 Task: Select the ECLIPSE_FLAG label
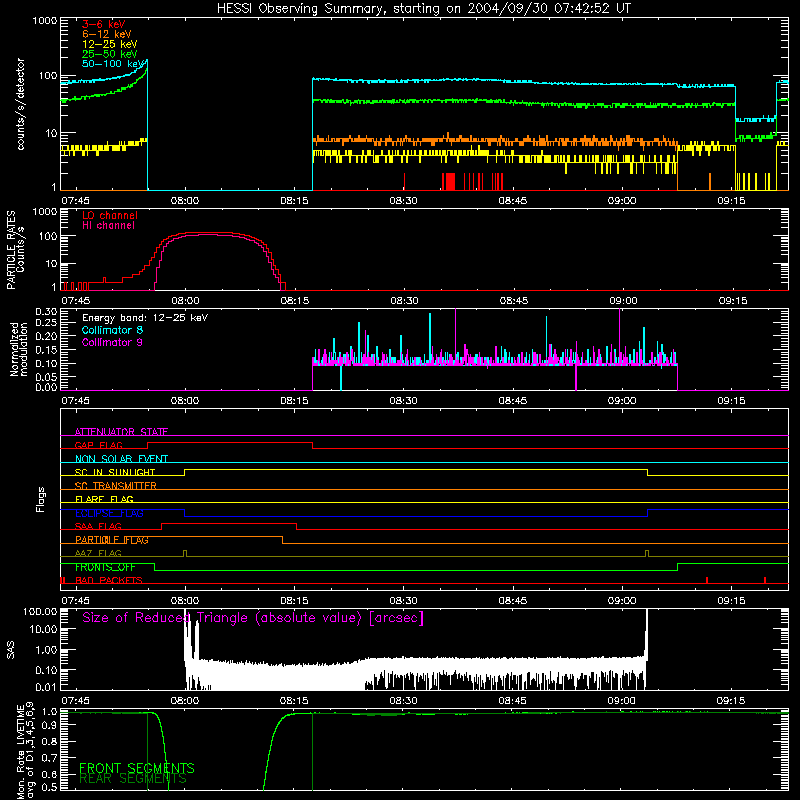pos(109,513)
